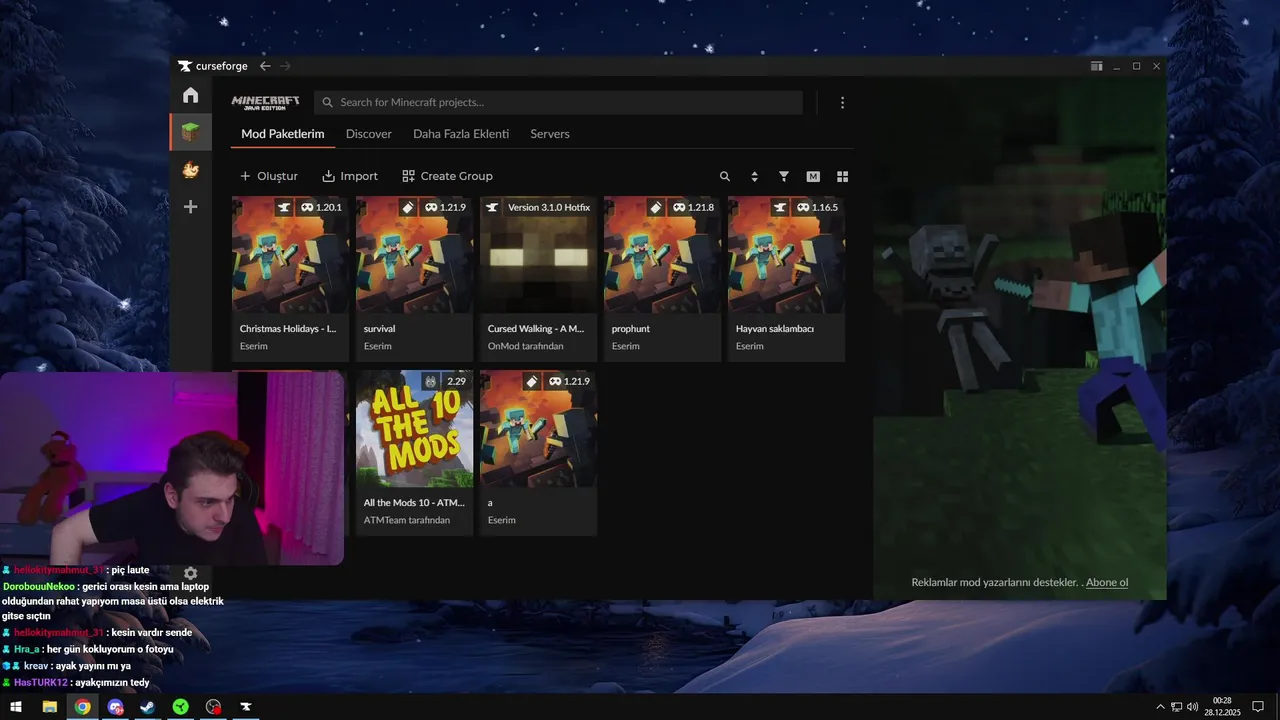Open the filter funnel icon
The width and height of the screenshot is (1280, 720).
pos(784,176)
